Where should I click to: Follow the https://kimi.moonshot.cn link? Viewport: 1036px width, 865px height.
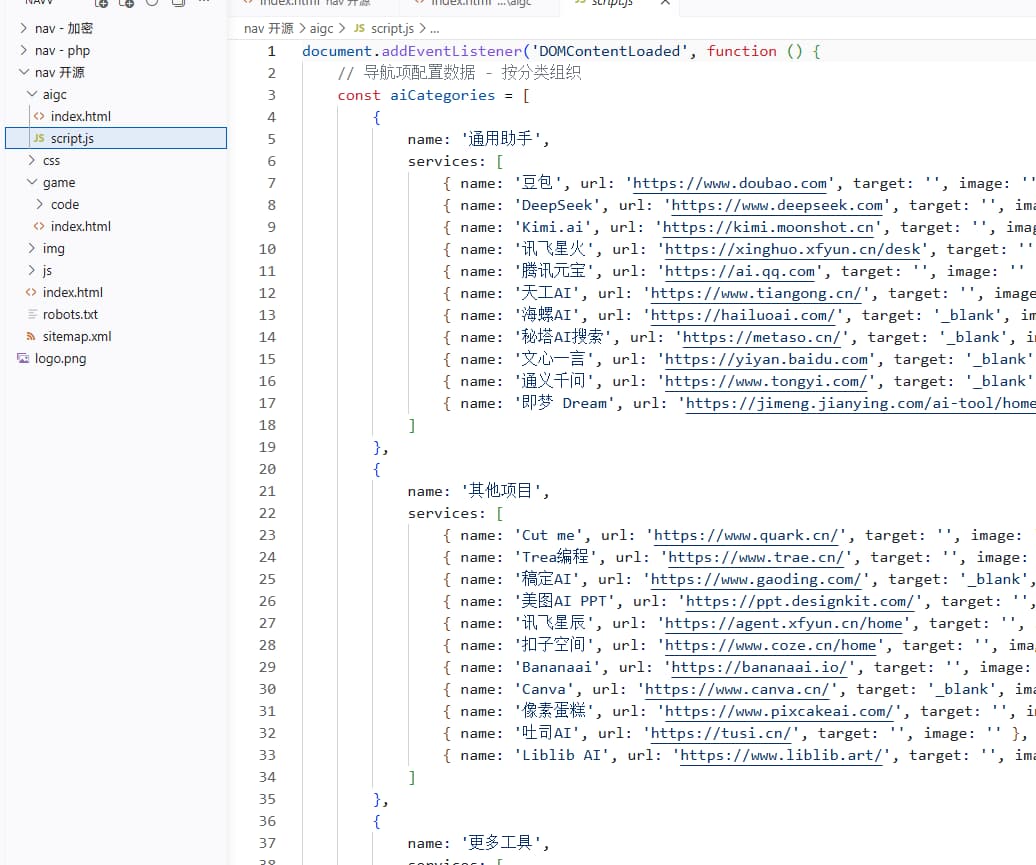768,227
